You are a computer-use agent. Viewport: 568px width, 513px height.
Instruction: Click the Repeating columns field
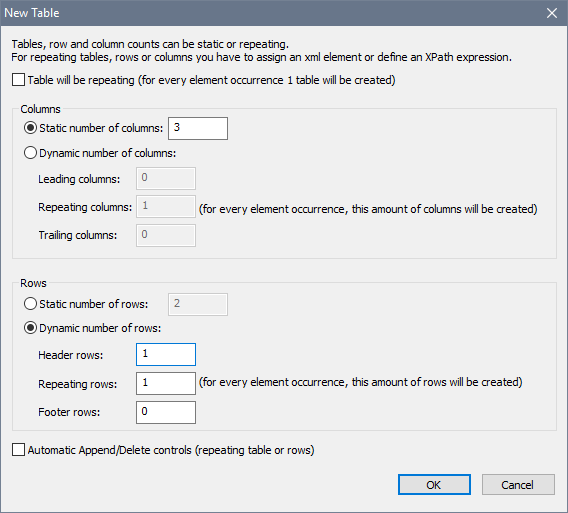tap(166, 207)
